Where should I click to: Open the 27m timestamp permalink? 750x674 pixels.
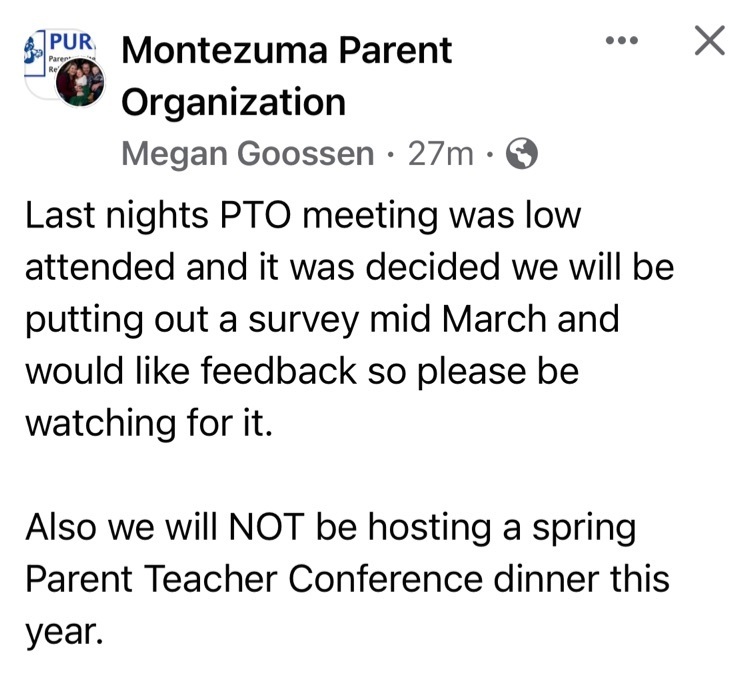tap(441, 155)
